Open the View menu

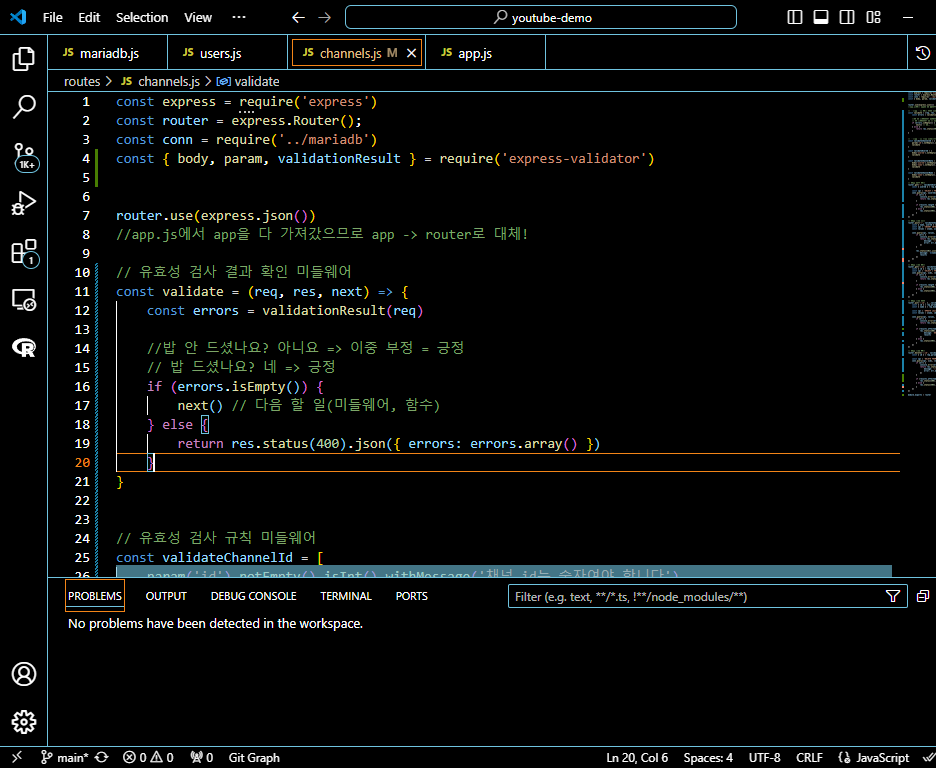198,17
